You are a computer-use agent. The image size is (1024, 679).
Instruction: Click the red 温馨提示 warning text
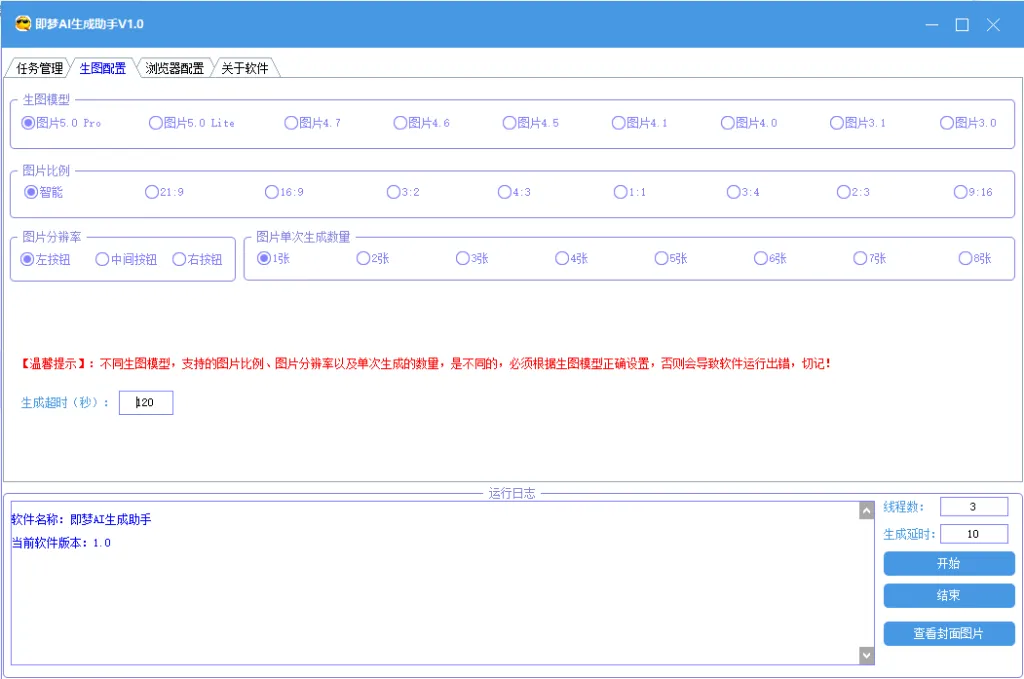point(426,364)
